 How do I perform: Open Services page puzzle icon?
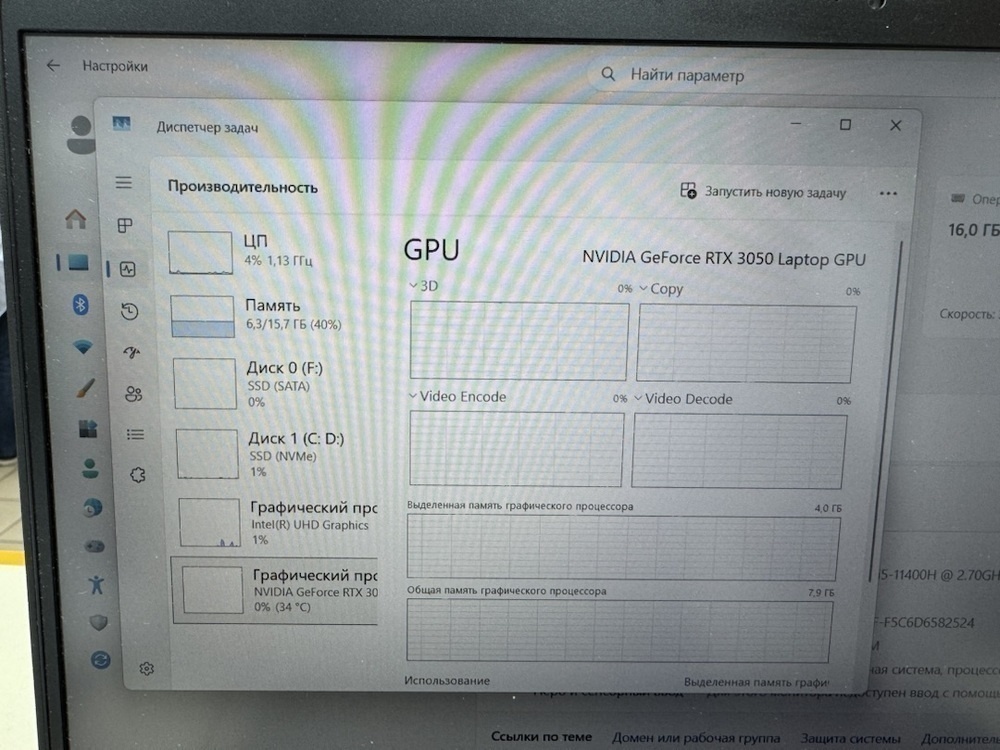(x=138, y=474)
